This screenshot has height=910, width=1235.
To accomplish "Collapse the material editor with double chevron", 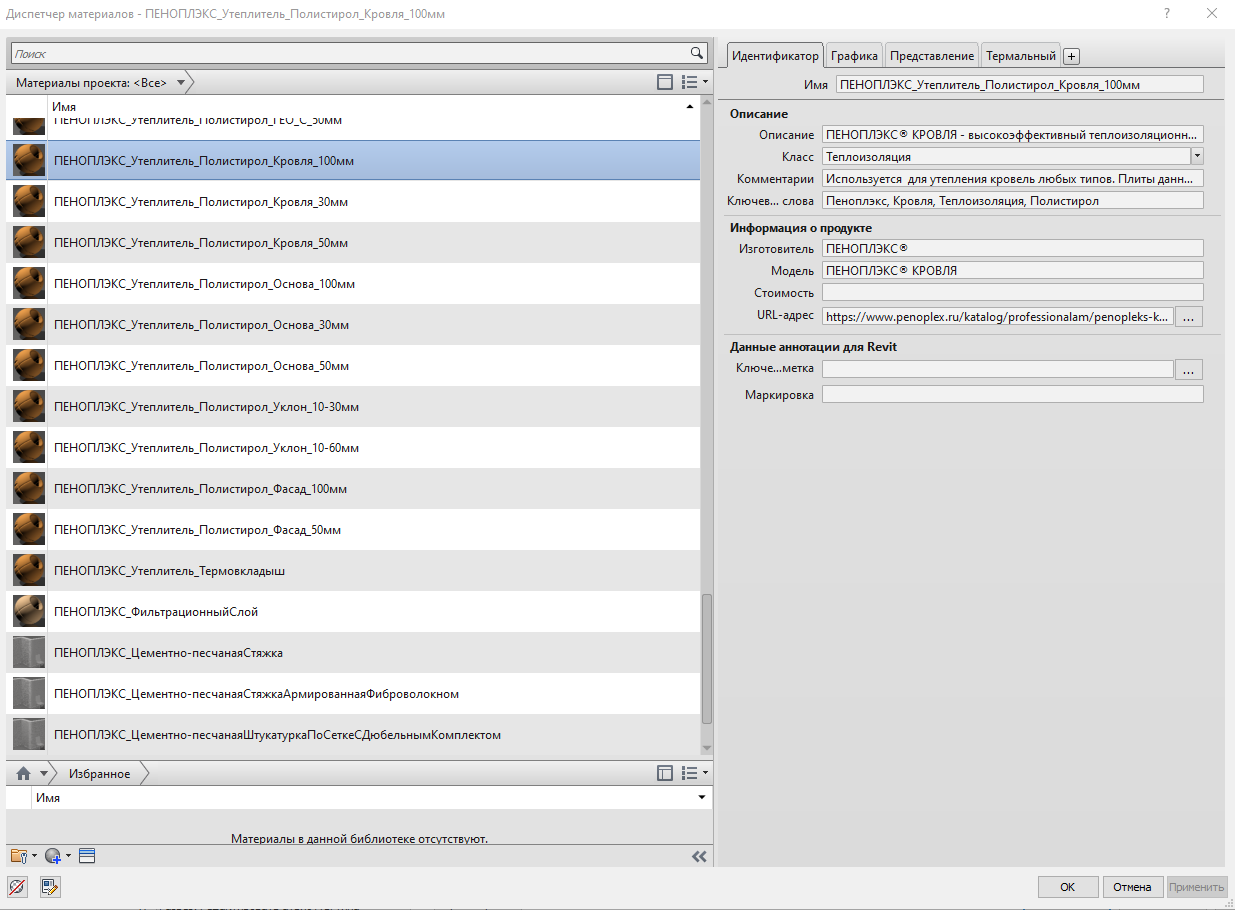I will pos(699,856).
